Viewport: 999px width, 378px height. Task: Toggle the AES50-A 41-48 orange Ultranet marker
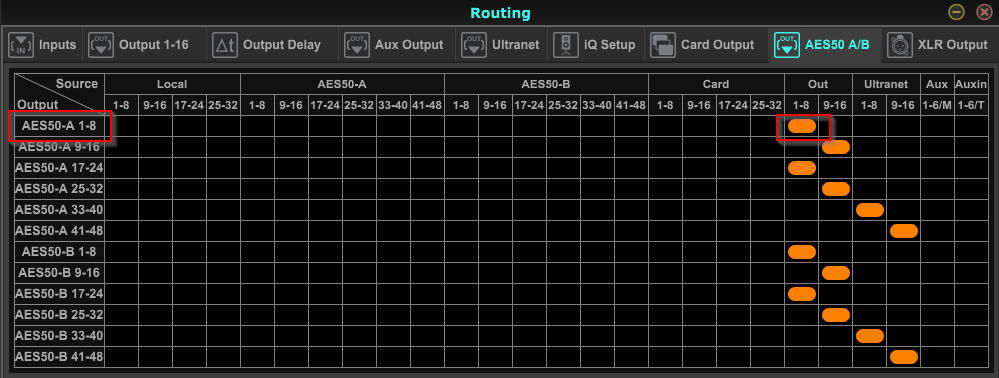click(903, 231)
